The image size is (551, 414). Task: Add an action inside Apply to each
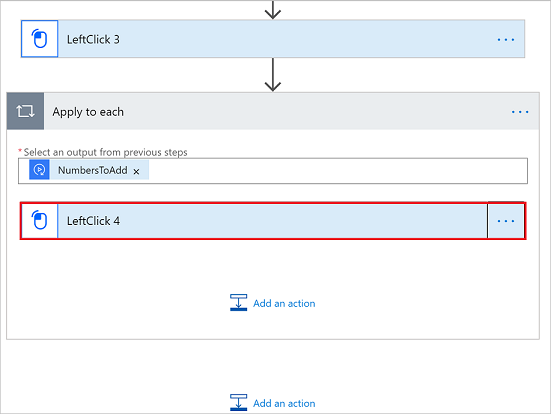[284, 303]
